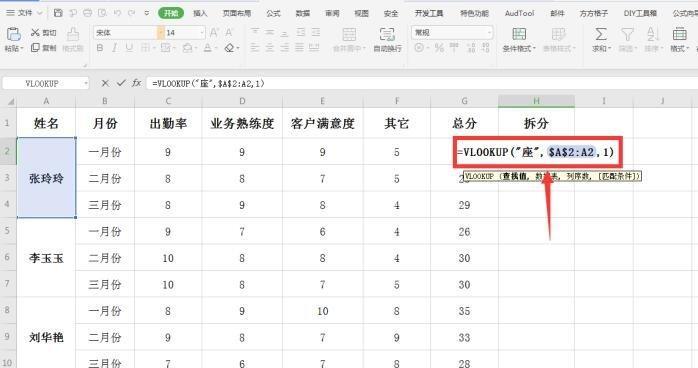Open the Name Box VLOOKUP dropdown
The height and width of the screenshot is (368, 698).
[x=85, y=83]
